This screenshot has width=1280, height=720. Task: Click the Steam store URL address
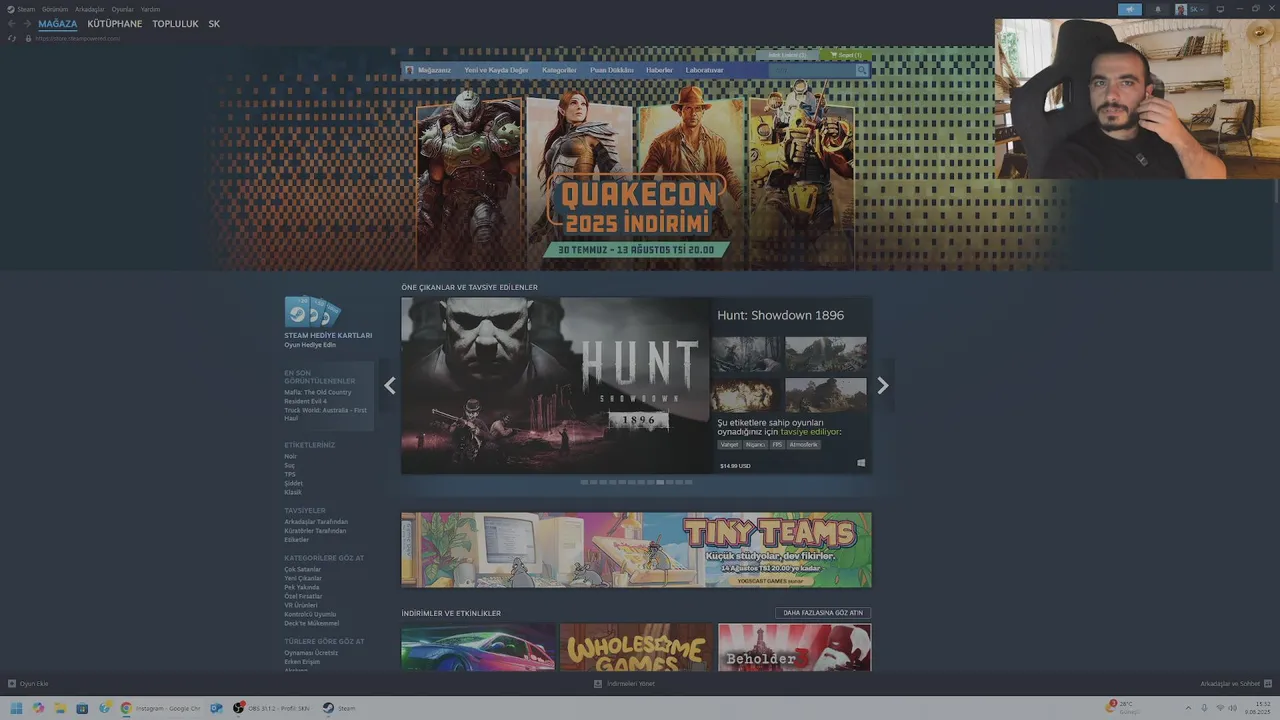click(x=77, y=38)
